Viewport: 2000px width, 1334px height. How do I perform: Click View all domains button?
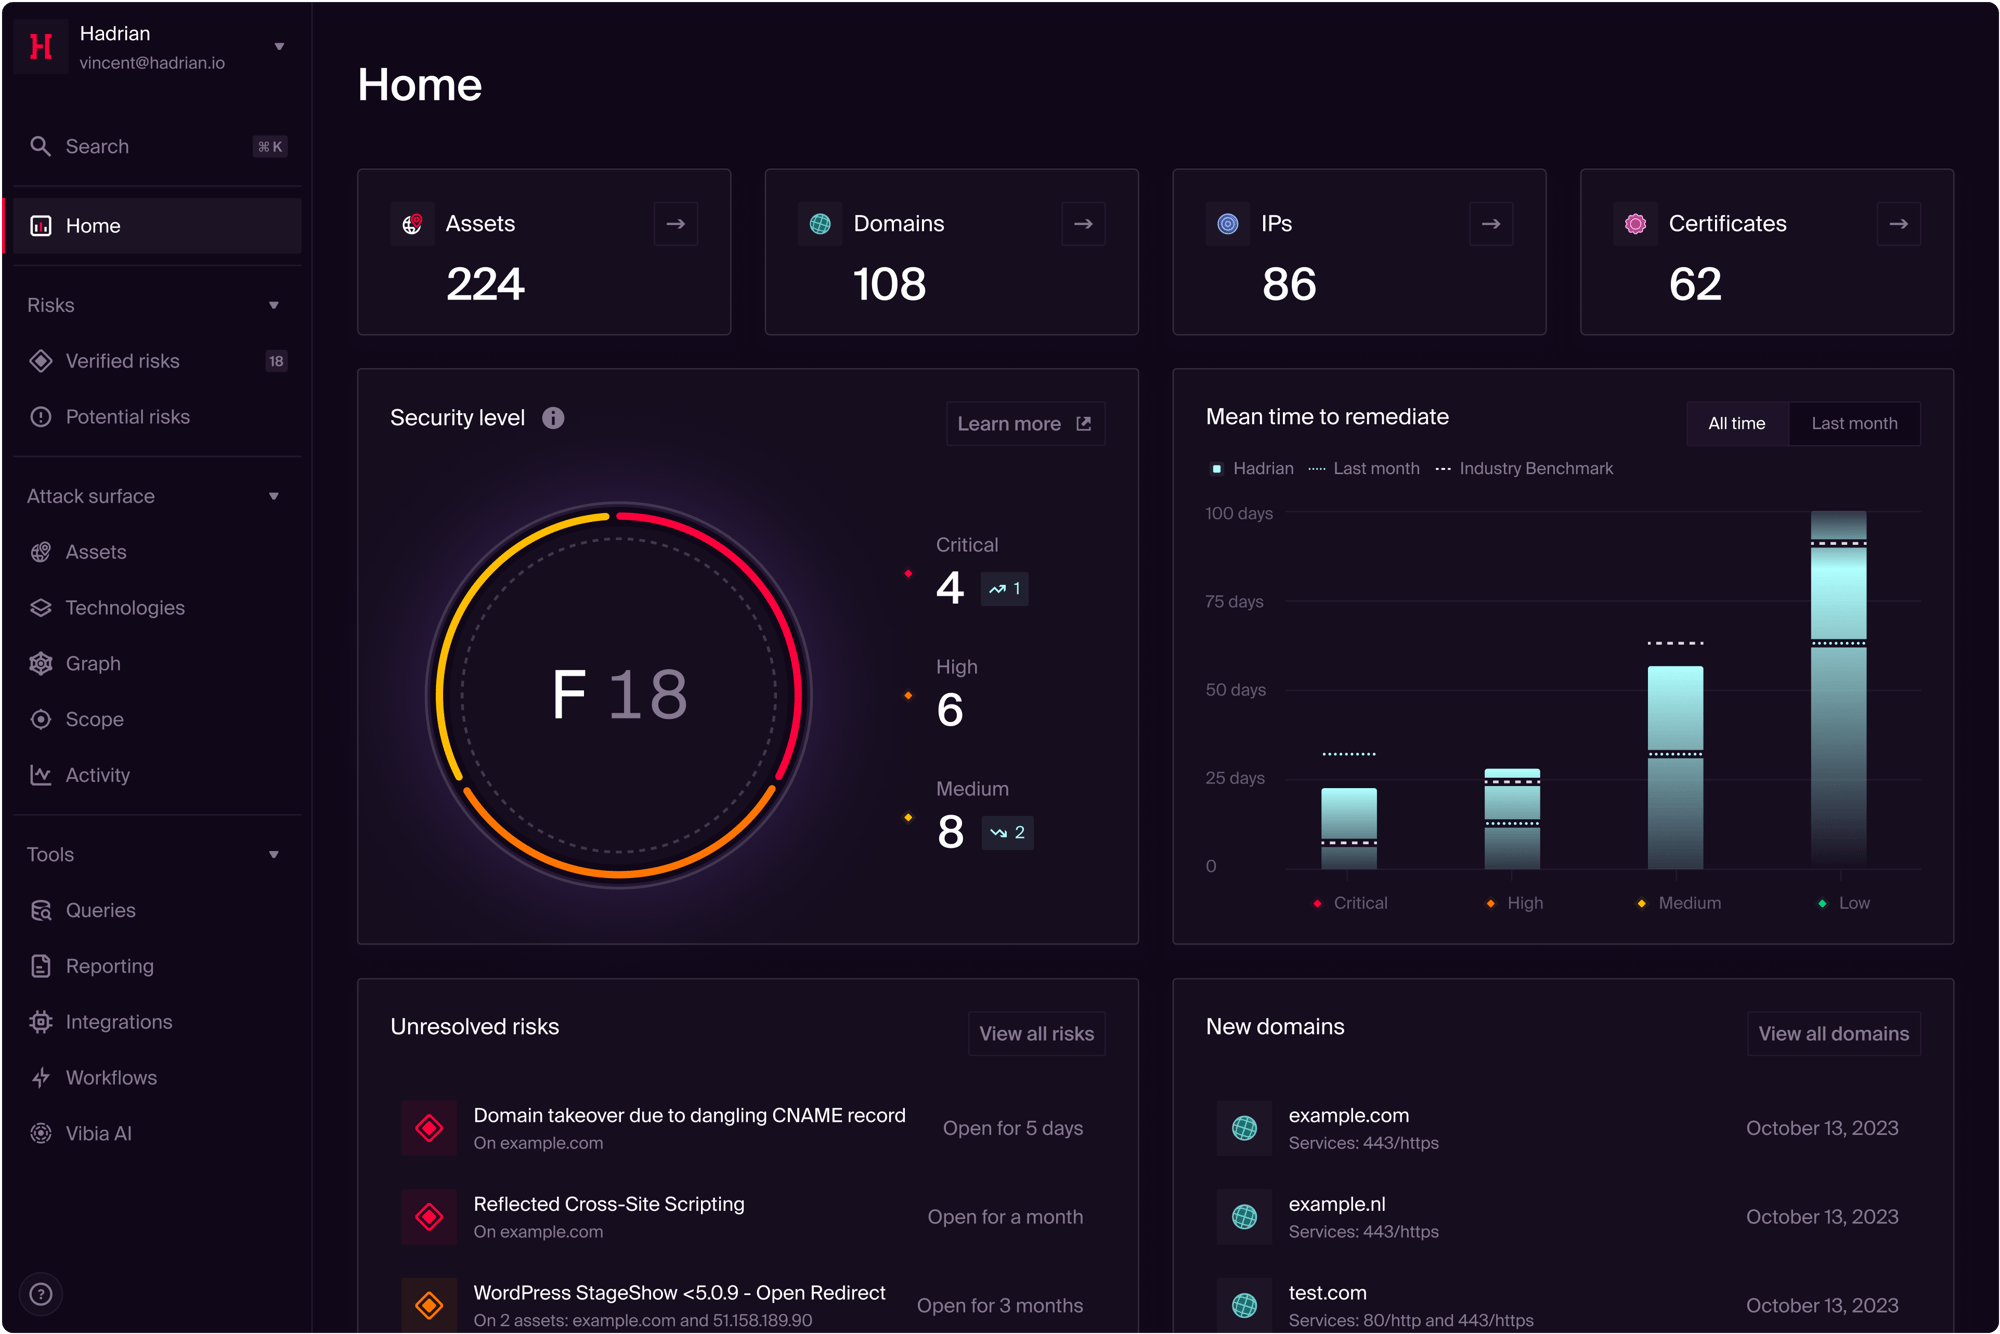(x=1834, y=1033)
